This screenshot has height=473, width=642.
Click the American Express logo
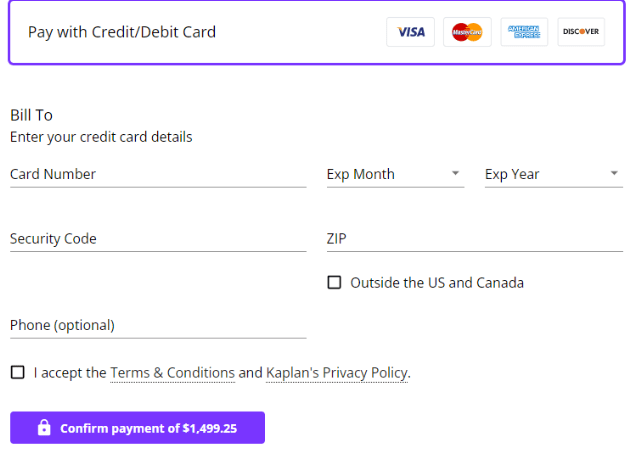[x=524, y=32]
